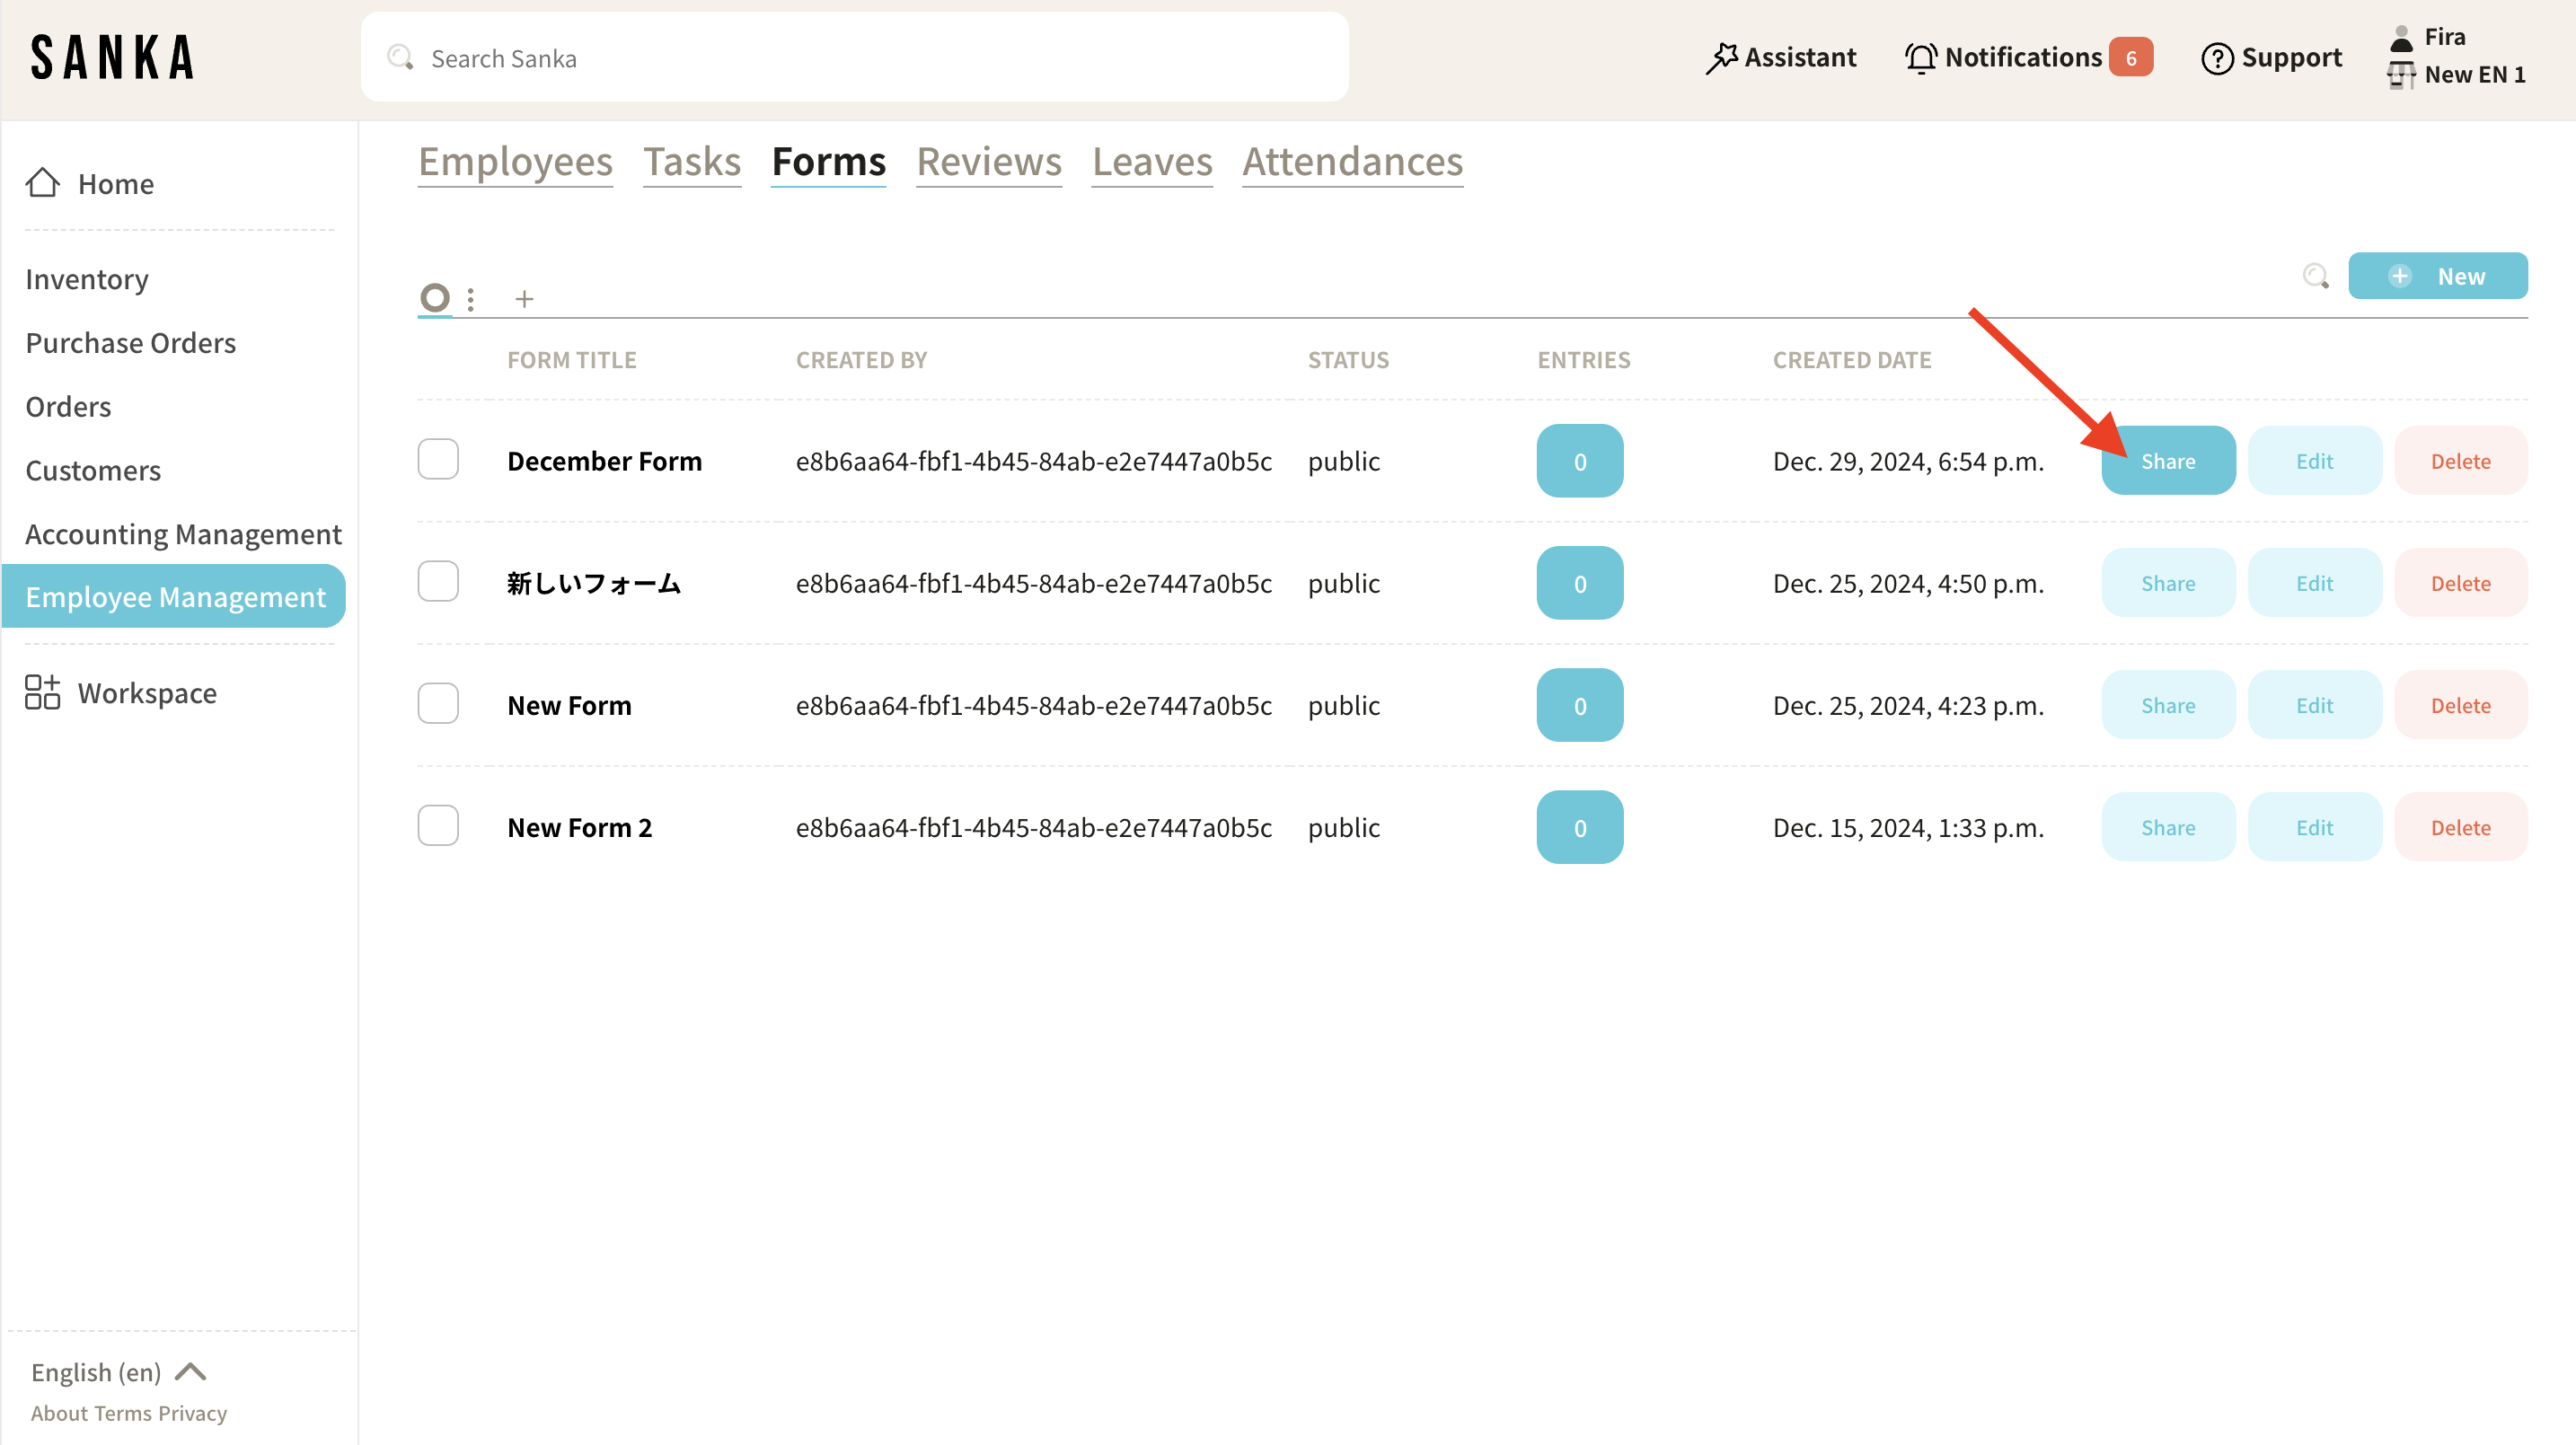The image size is (2576, 1445).
Task: Check the December Form checkbox
Action: pos(438,459)
